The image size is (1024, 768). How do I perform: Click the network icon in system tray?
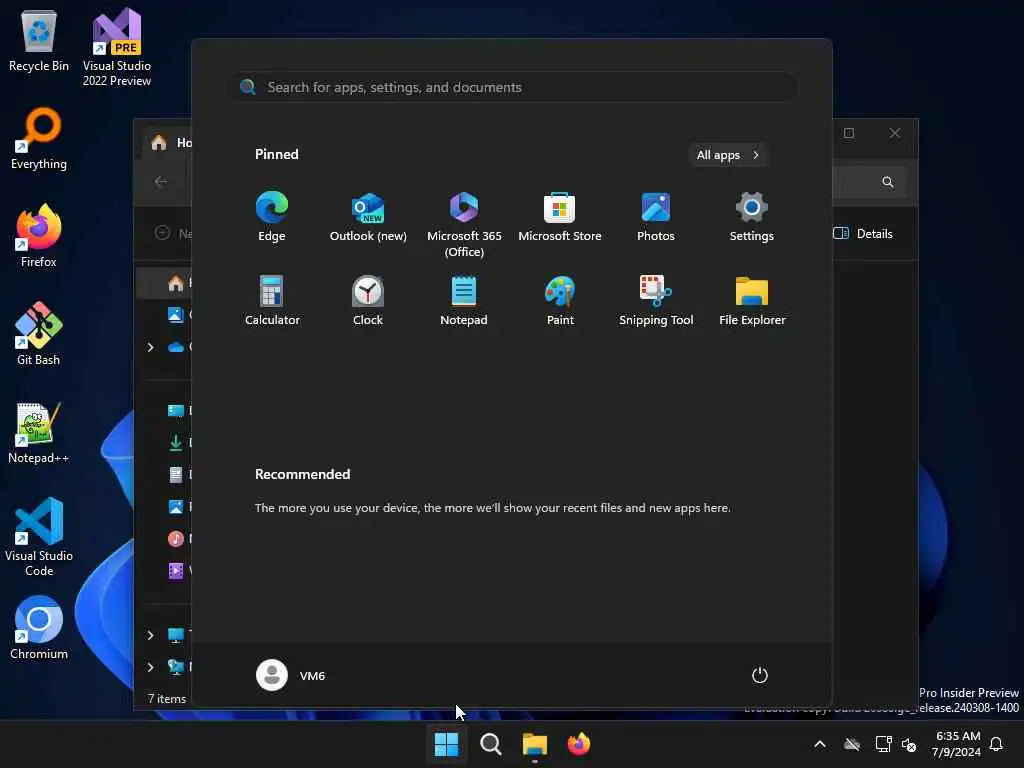(883, 744)
